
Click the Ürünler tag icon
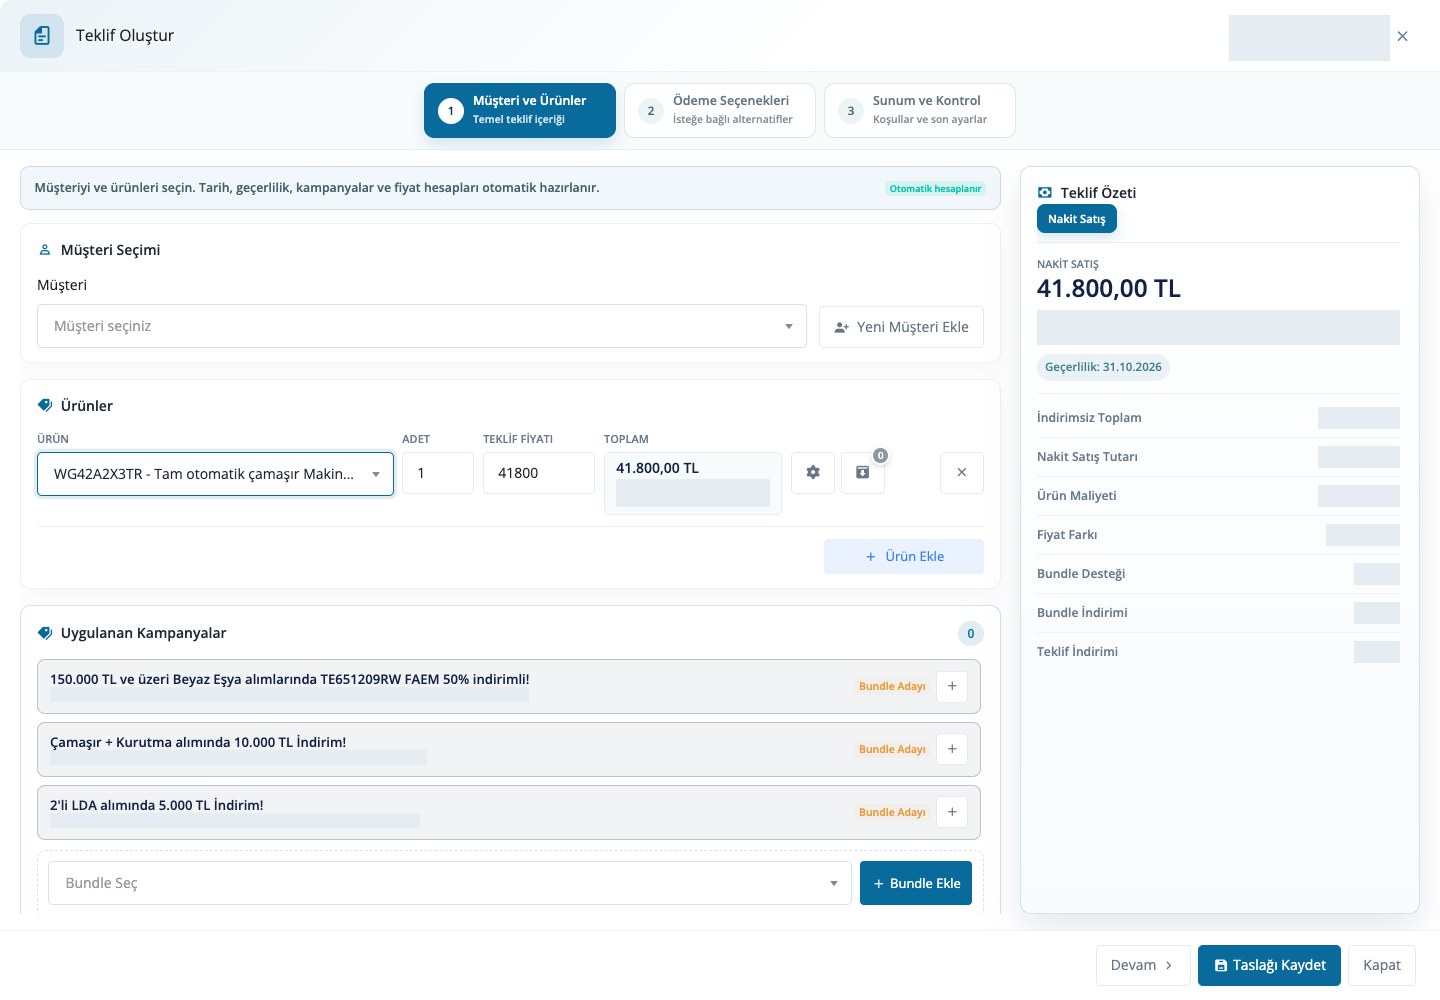coord(45,406)
